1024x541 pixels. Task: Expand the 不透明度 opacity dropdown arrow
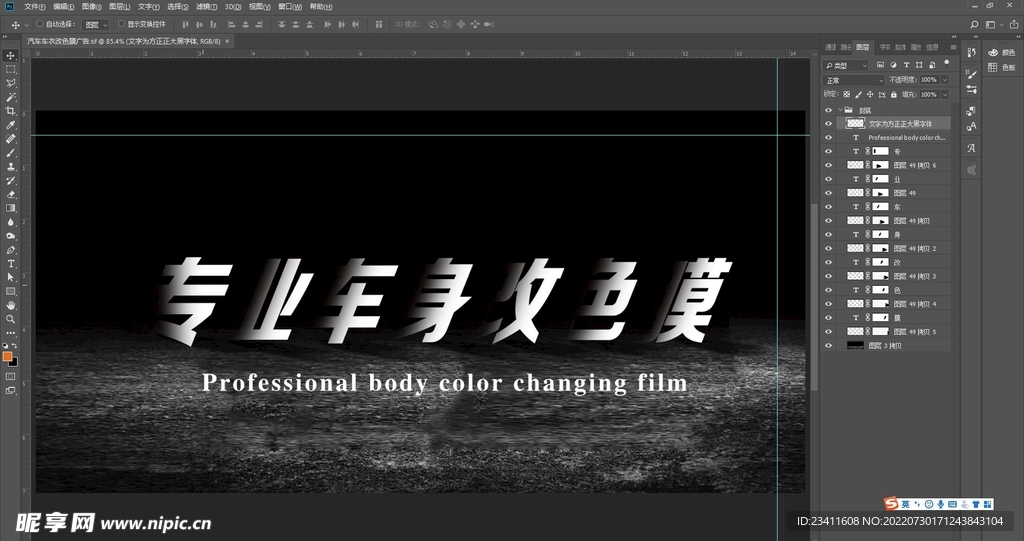[x=945, y=80]
